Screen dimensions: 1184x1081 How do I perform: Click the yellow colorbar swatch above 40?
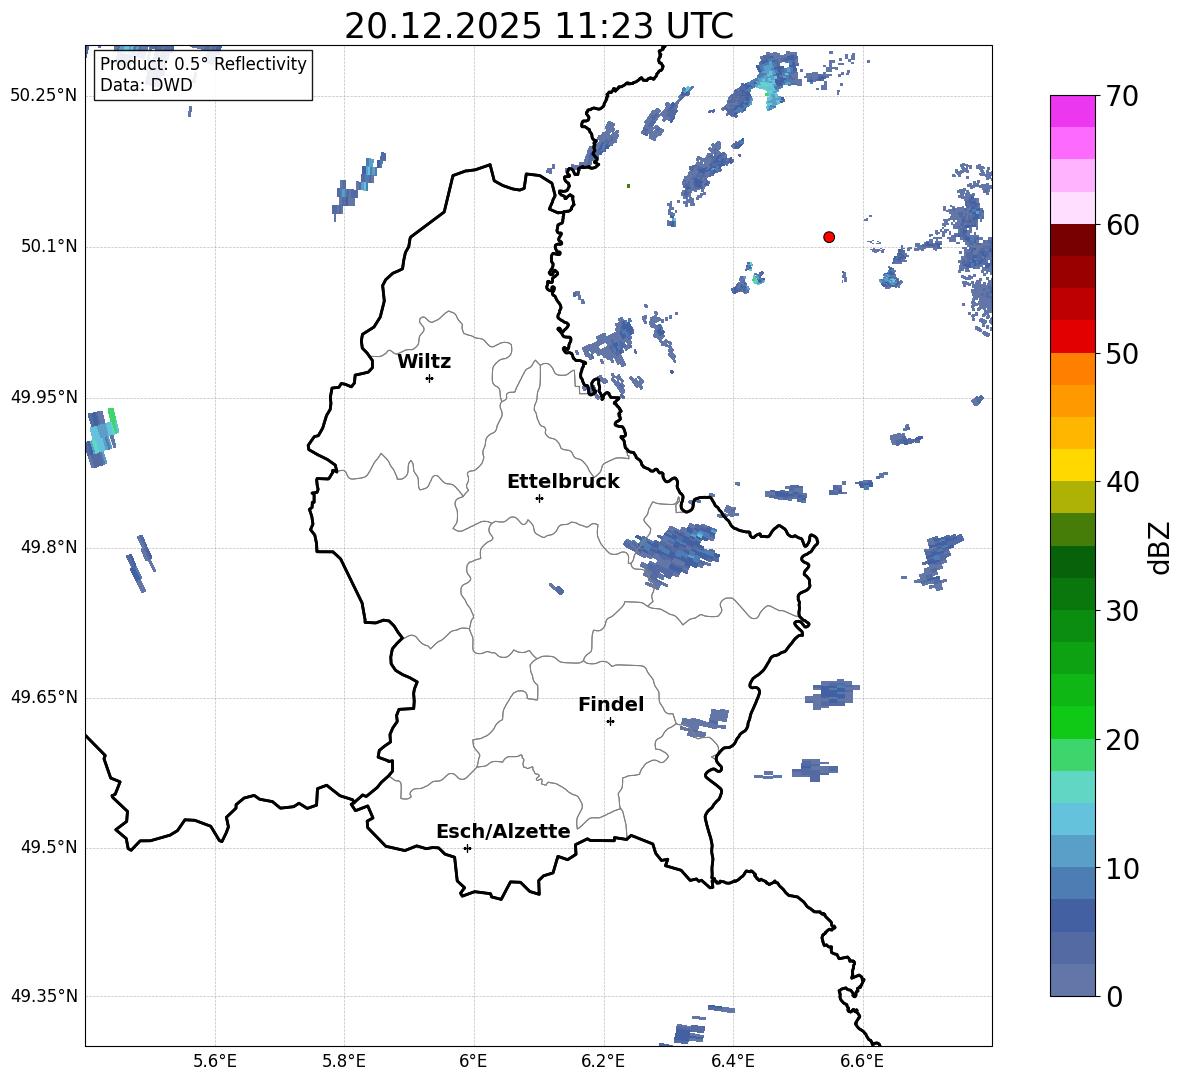tap(1072, 465)
